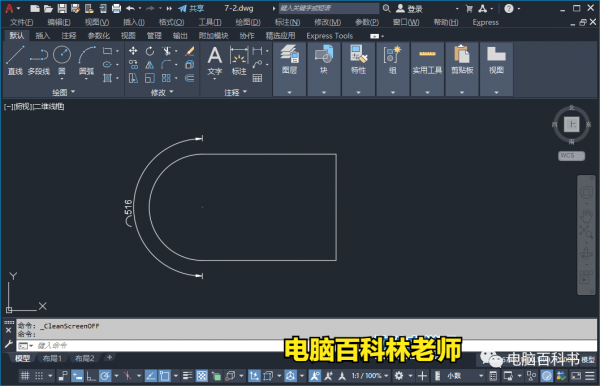Image resolution: width=600 pixels, height=386 pixels.
Task: Select the Move tool in 修改 panel
Action: (x=133, y=51)
